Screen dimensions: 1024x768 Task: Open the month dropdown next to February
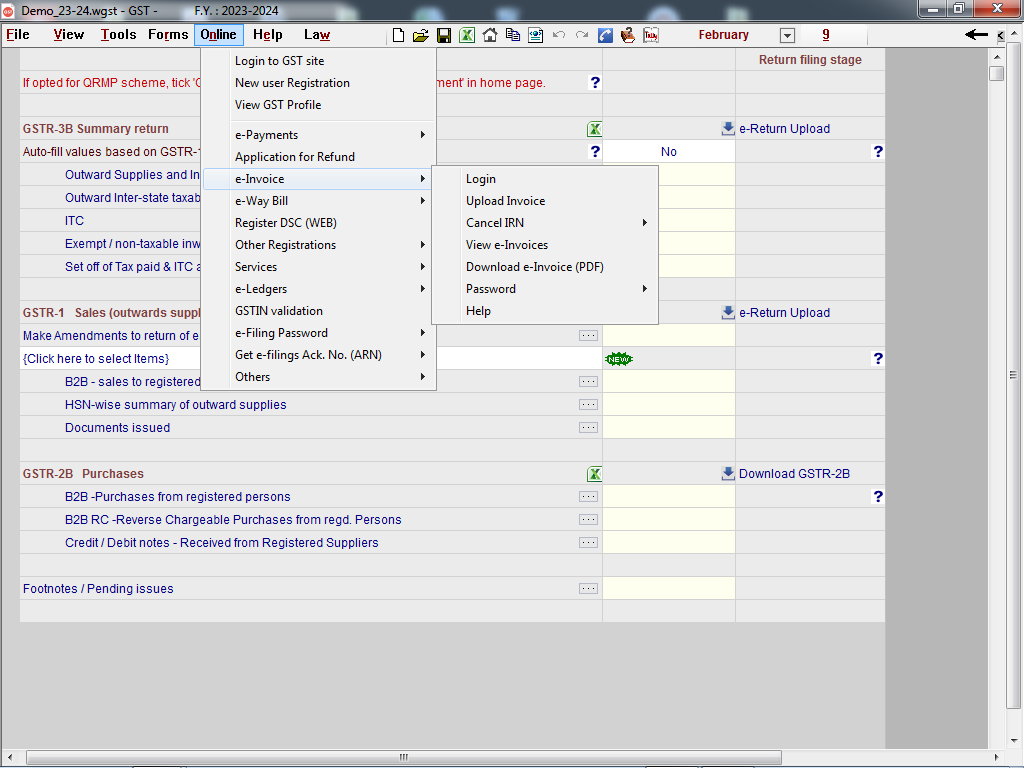[787, 35]
